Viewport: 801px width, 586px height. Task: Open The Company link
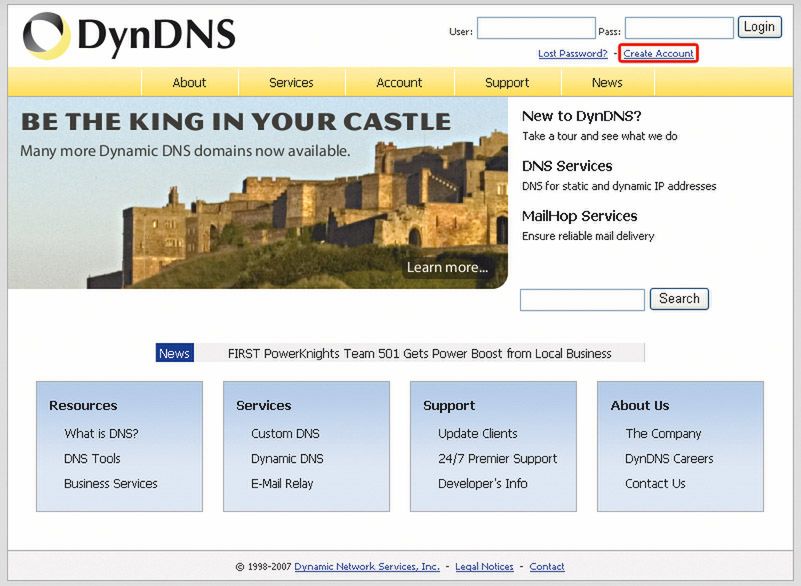663,434
